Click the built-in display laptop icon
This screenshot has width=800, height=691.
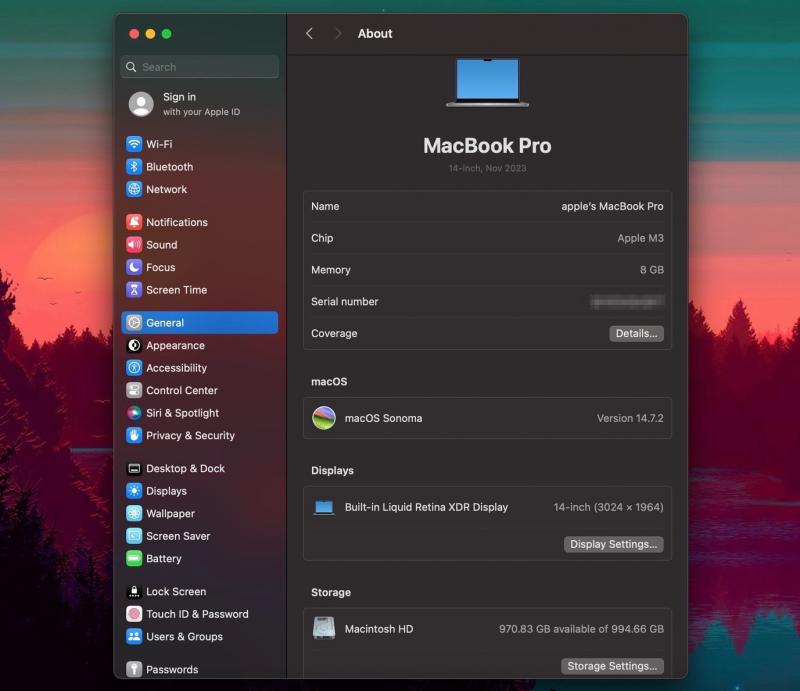[324, 507]
